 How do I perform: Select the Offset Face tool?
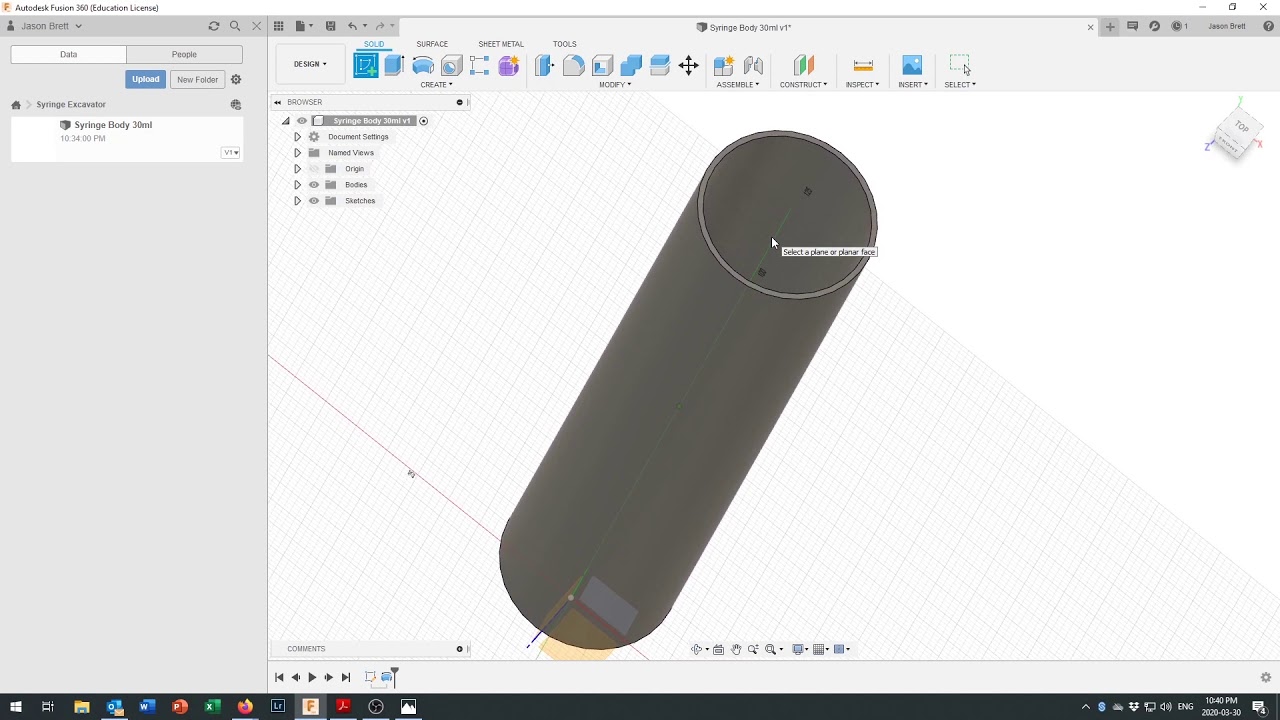(x=660, y=66)
